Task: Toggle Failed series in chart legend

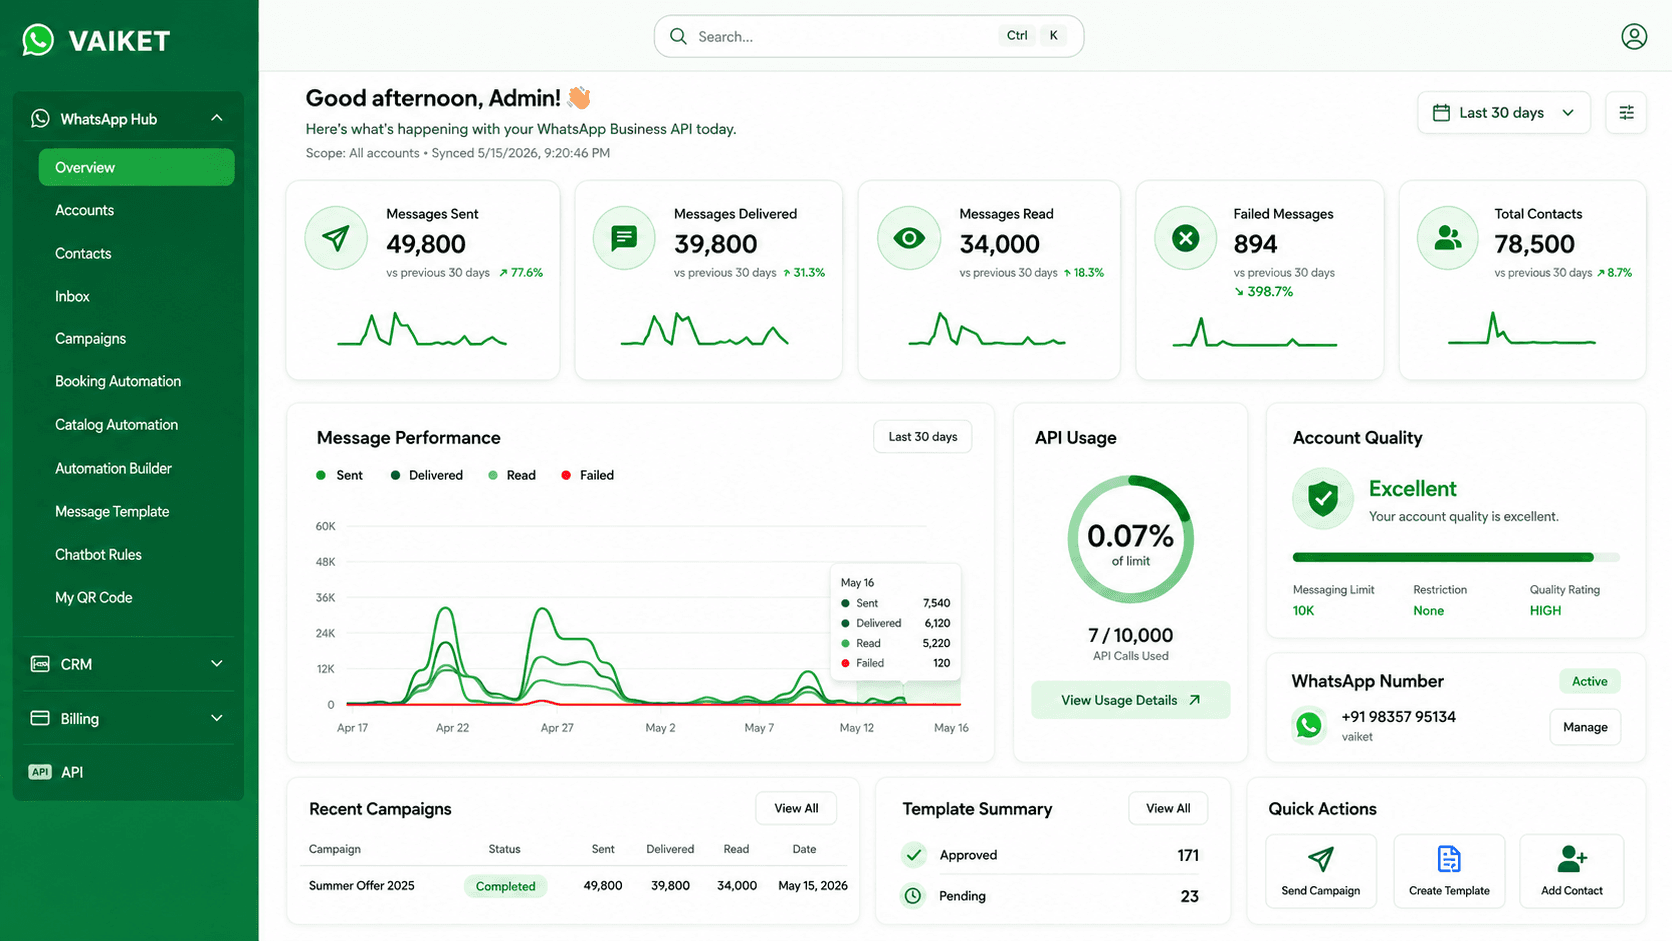Action: point(588,475)
